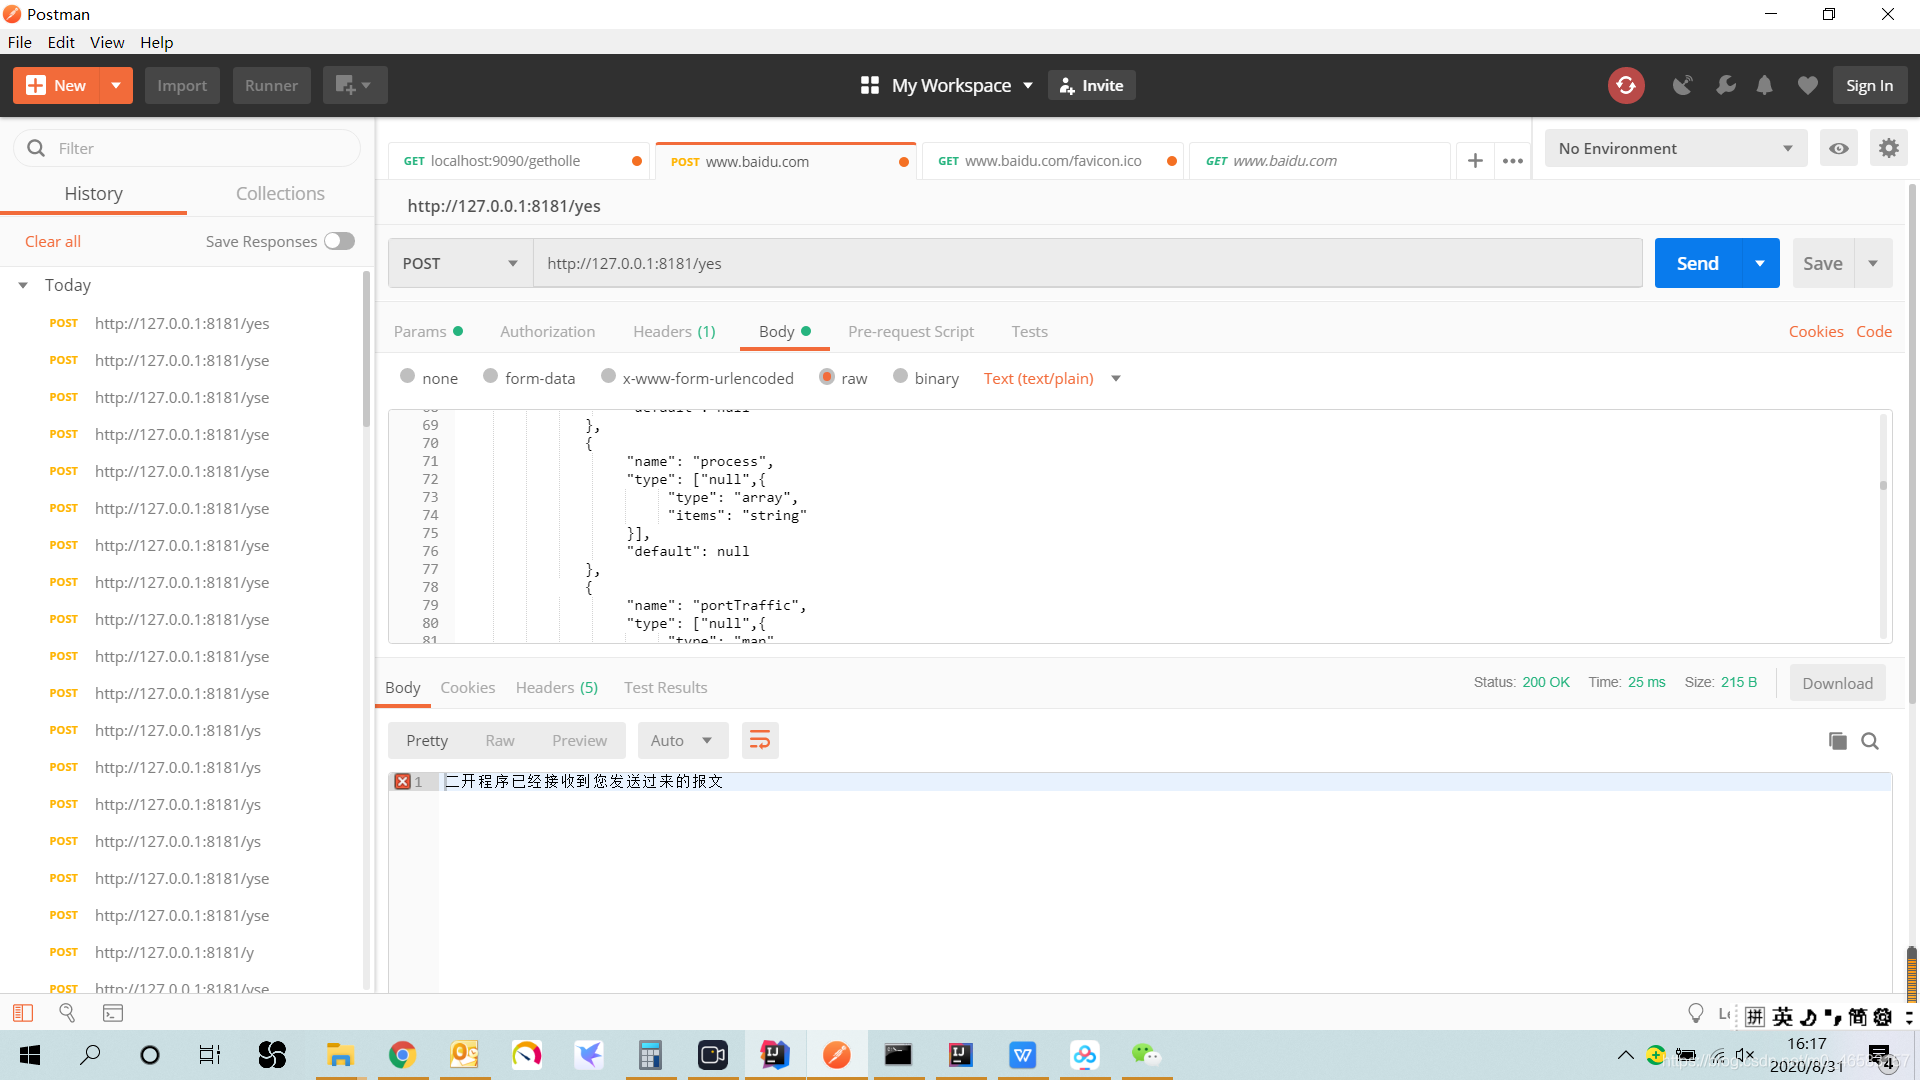The image size is (1920, 1080).
Task: Click the Send button
Action: [1695, 263]
